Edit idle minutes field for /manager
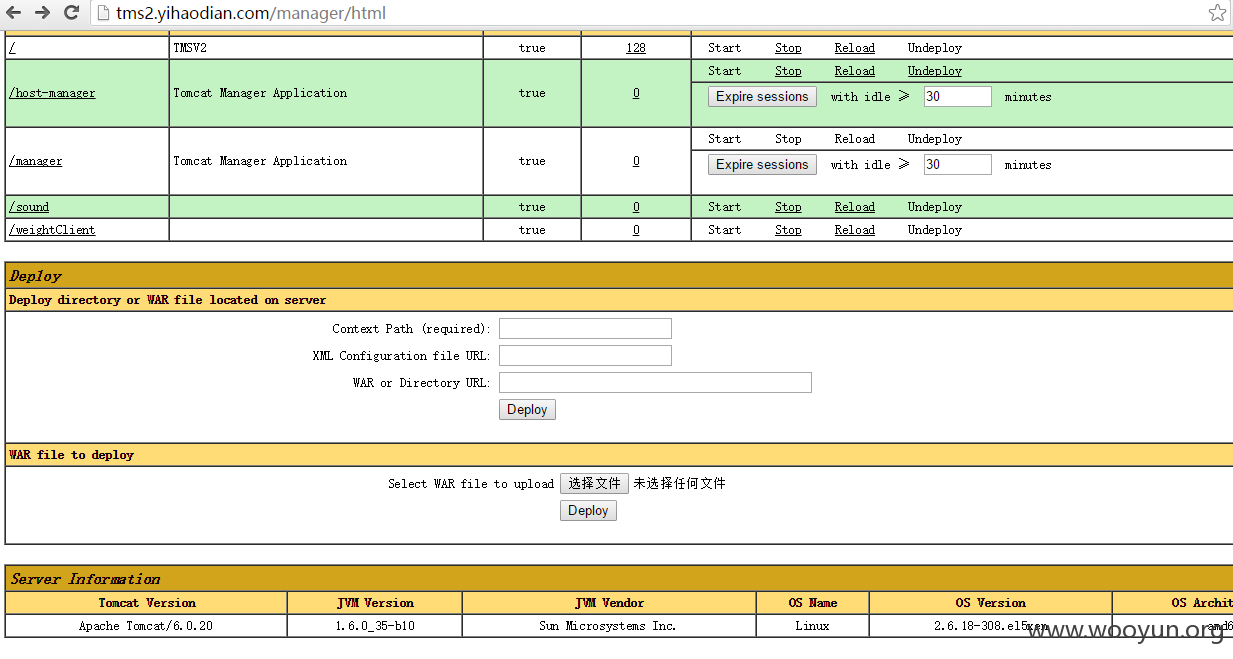This screenshot has width=1233, height=659. (x=957, y=165)
